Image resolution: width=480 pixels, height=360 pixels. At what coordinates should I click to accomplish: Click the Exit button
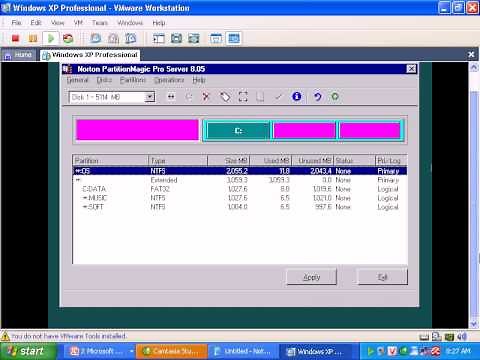click(x=382, y=277)
